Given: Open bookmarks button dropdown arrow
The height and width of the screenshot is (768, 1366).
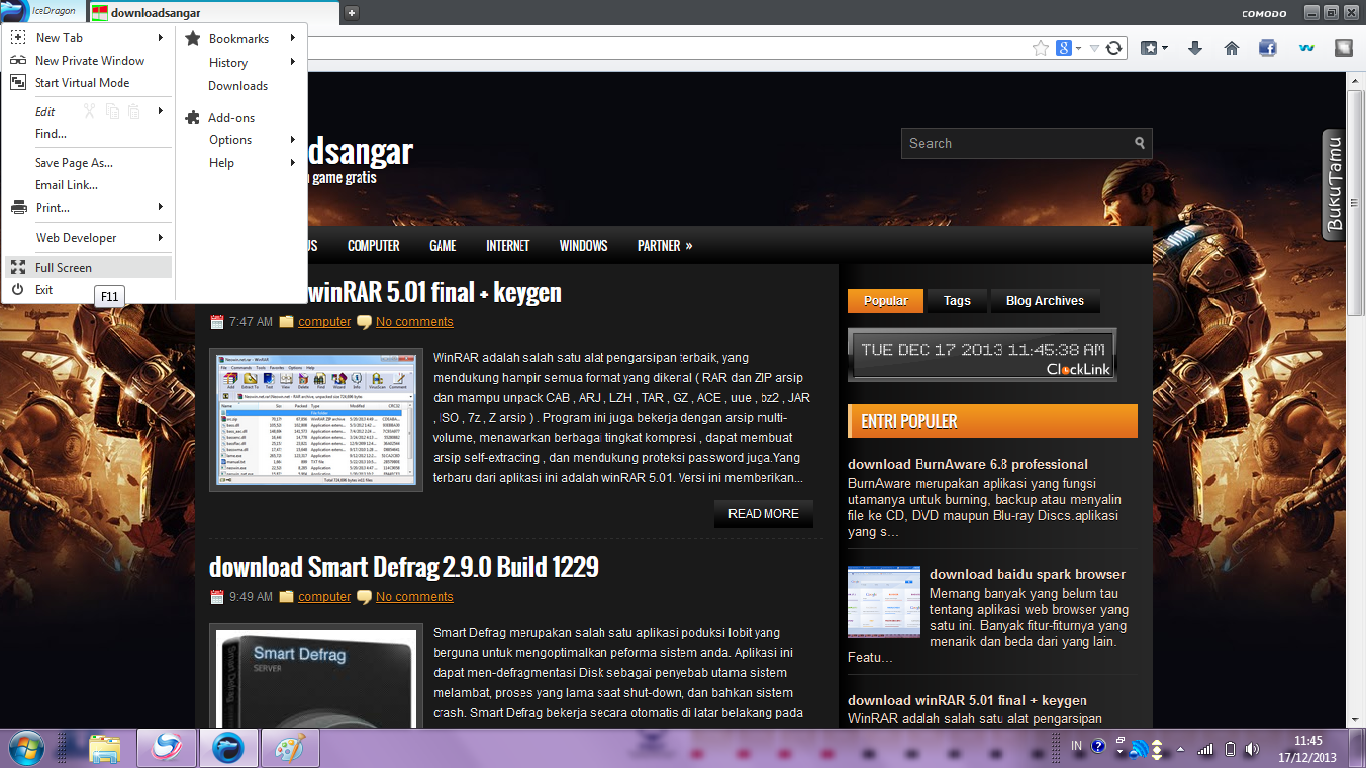Looking at the screenshot, I should (1165, 48).
